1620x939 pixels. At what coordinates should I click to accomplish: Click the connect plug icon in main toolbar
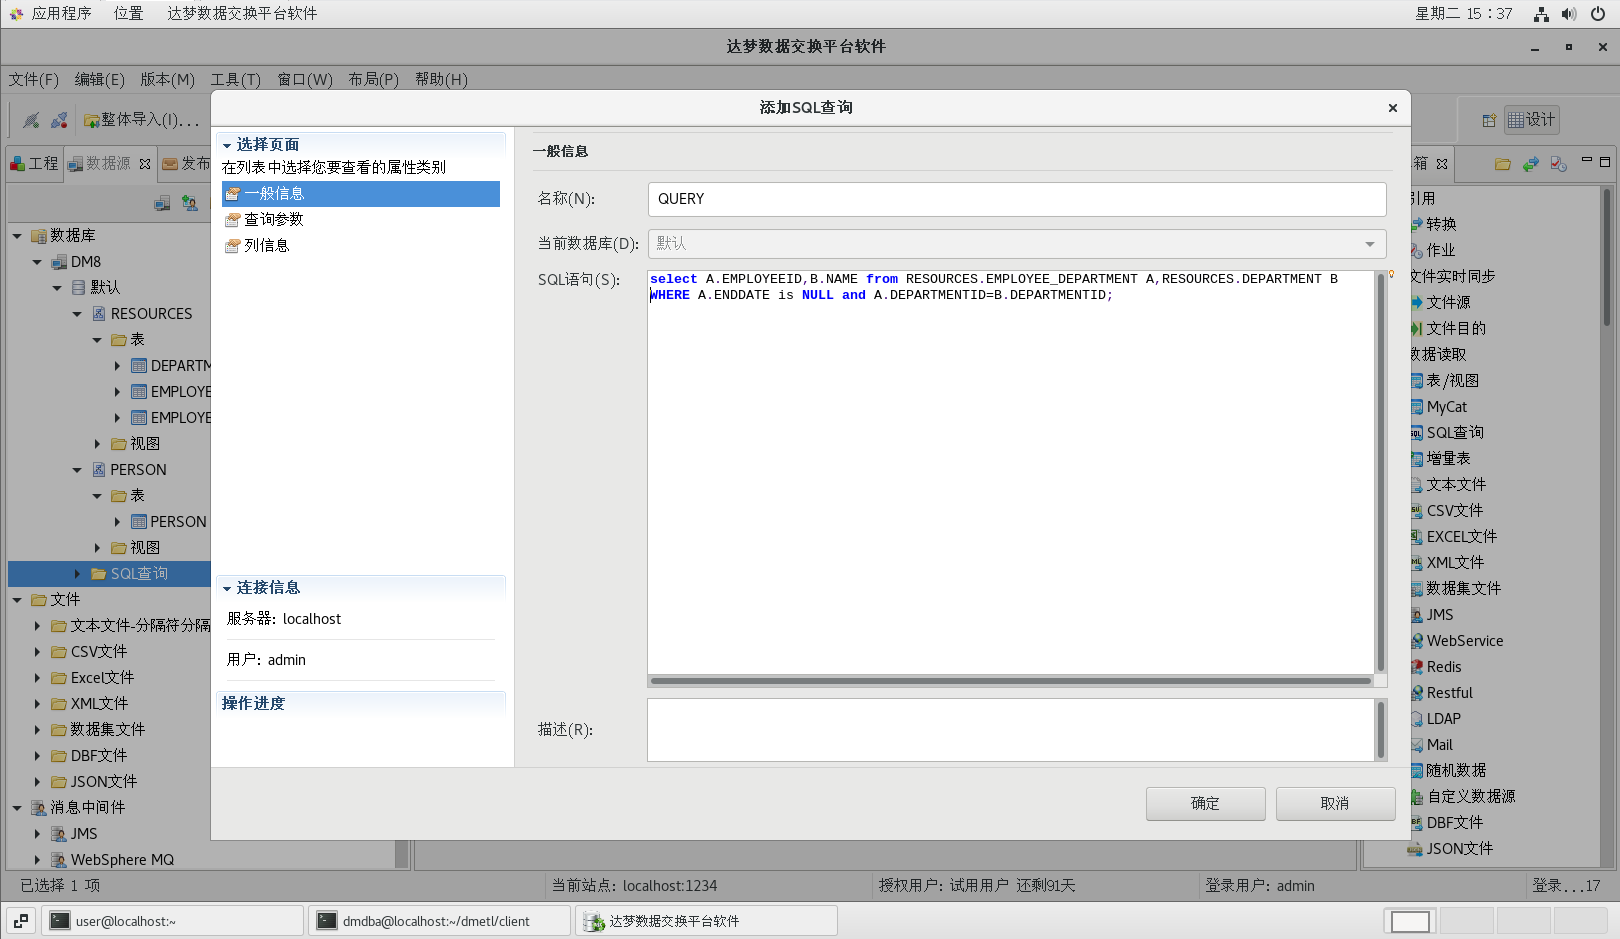[31, 120]
